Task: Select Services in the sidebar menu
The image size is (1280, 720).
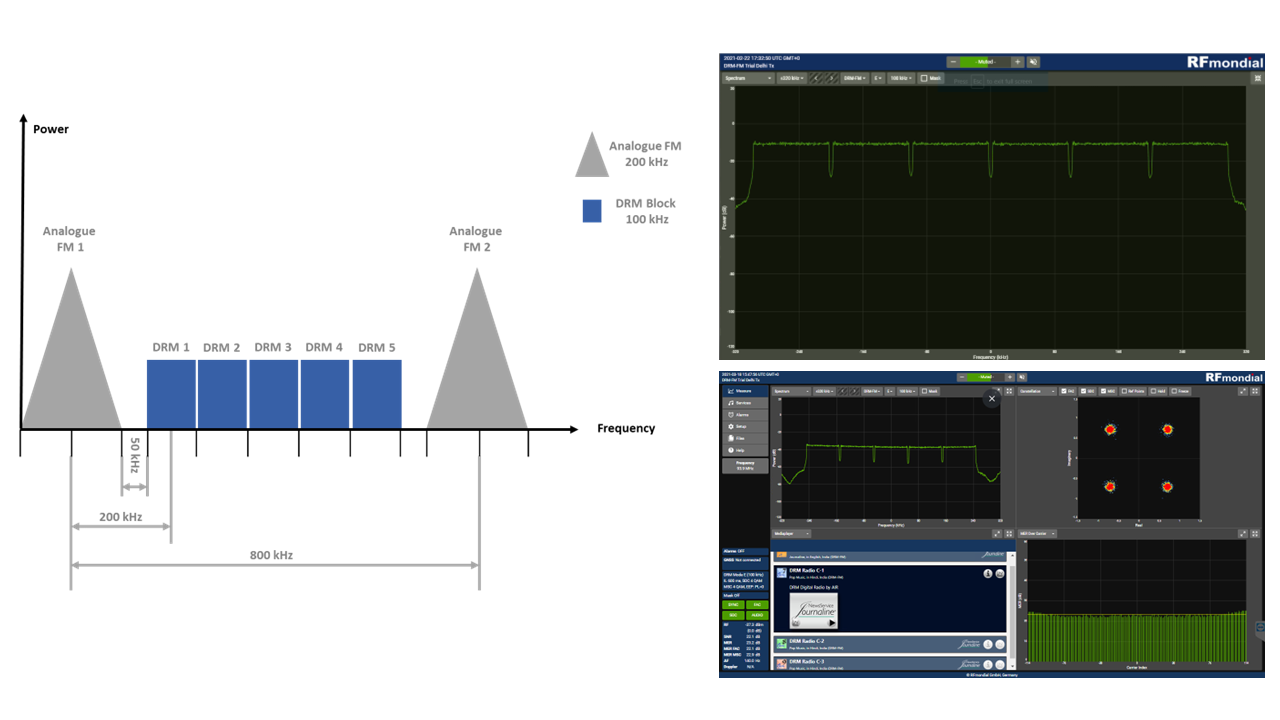Action: 745,403
